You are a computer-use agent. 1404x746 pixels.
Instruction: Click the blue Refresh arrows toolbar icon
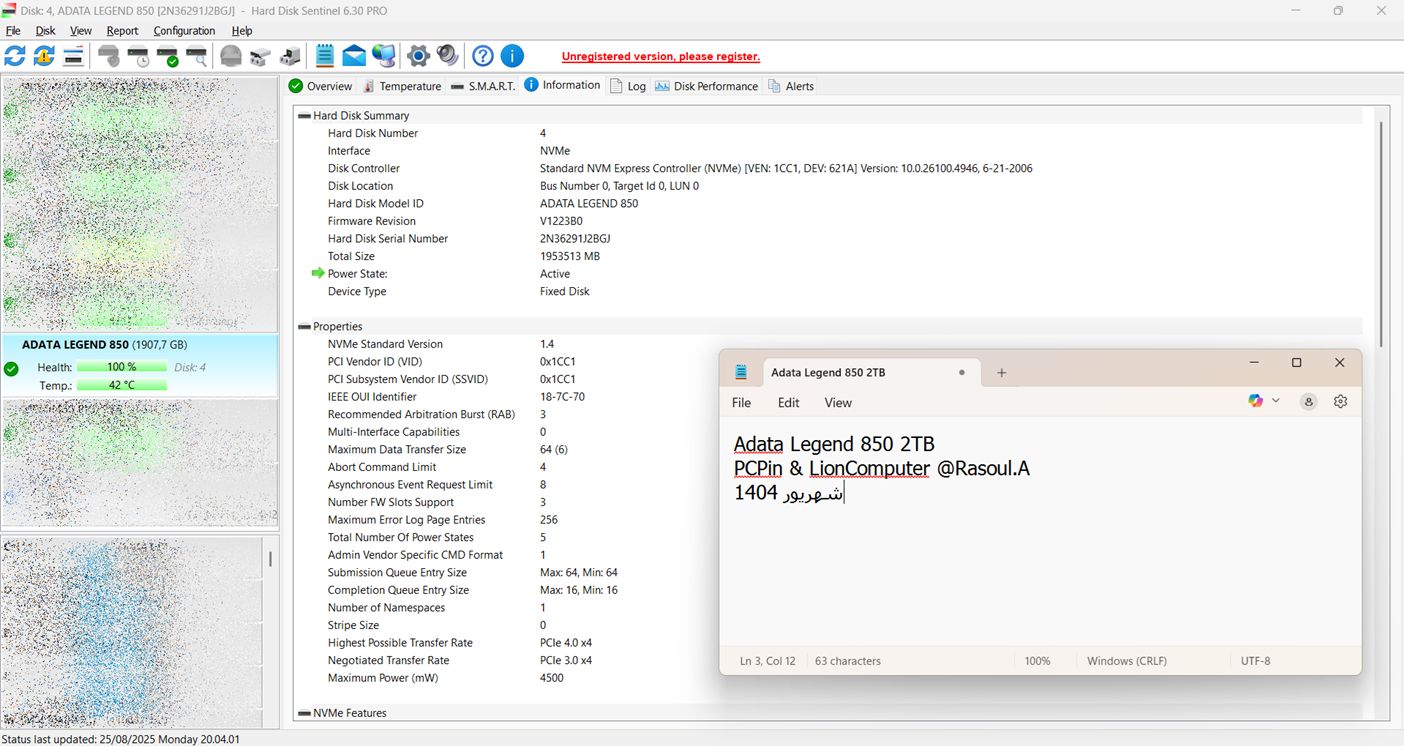tap(15, 56)
